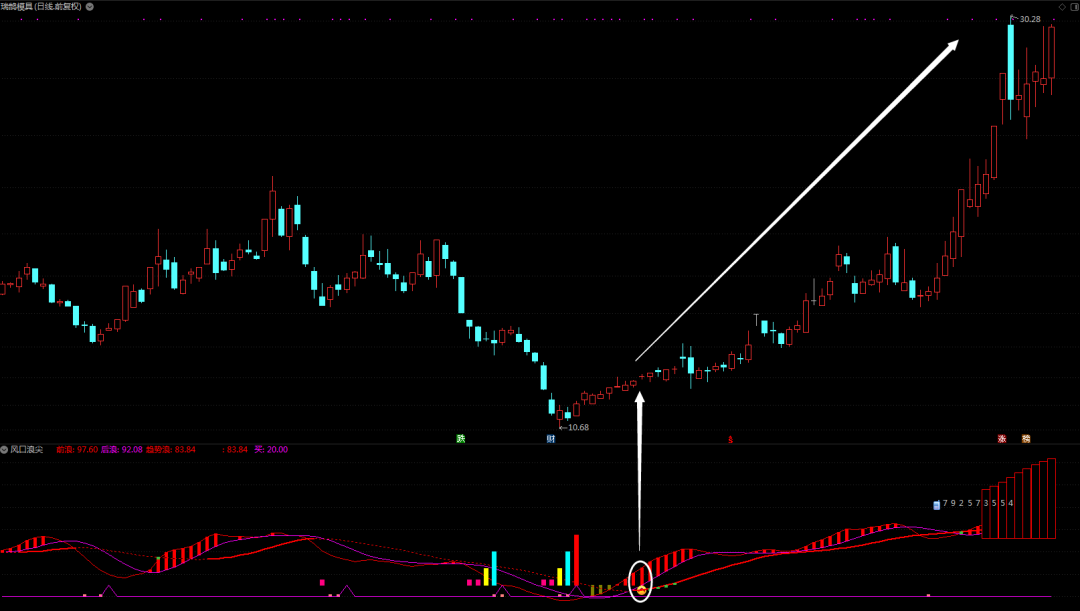1080x611 pixels.
Task: Toggle the side panel icon at top right
Action: click(1074, 6)
